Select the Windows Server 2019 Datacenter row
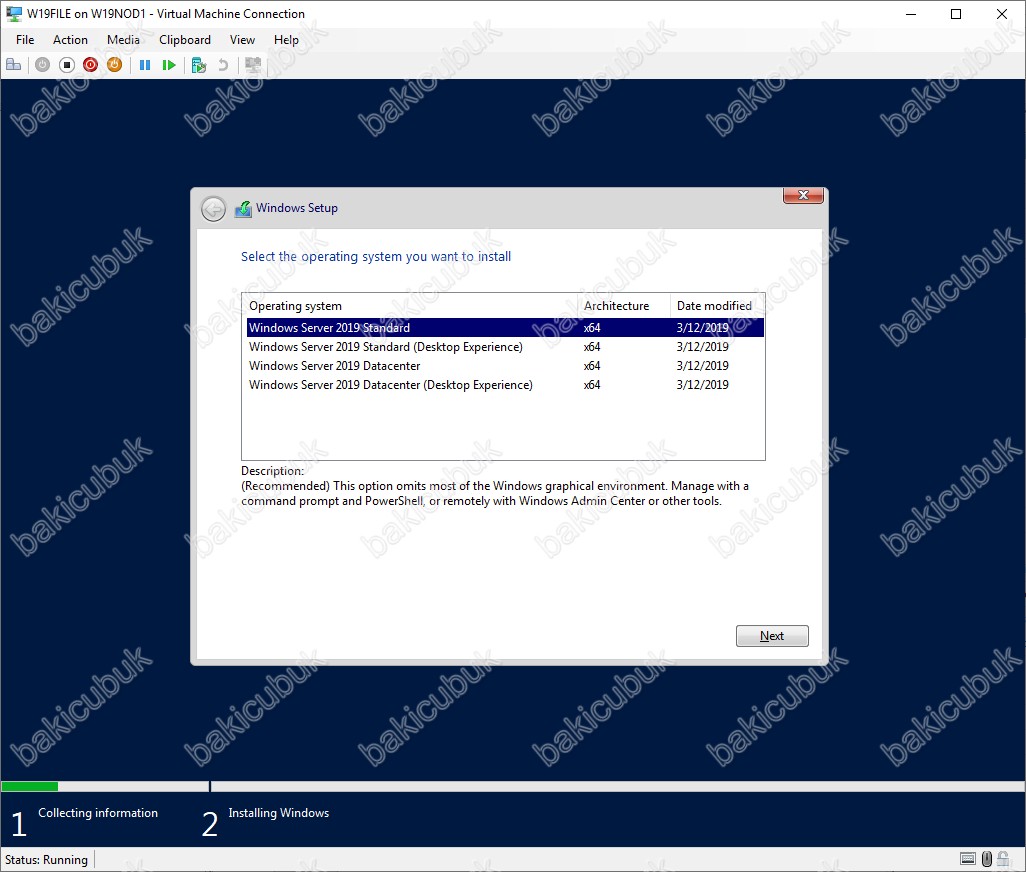The image size is (1026, 872). tap(505, 366)
